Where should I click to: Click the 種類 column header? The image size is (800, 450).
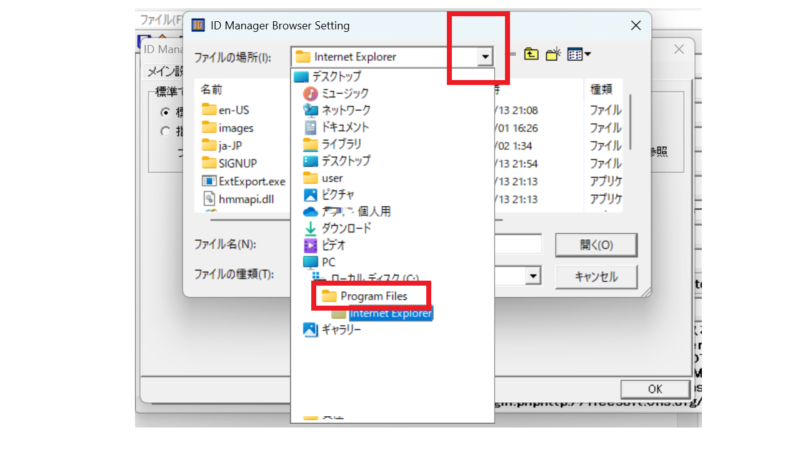pyautogui.click(x=601, y=90)
